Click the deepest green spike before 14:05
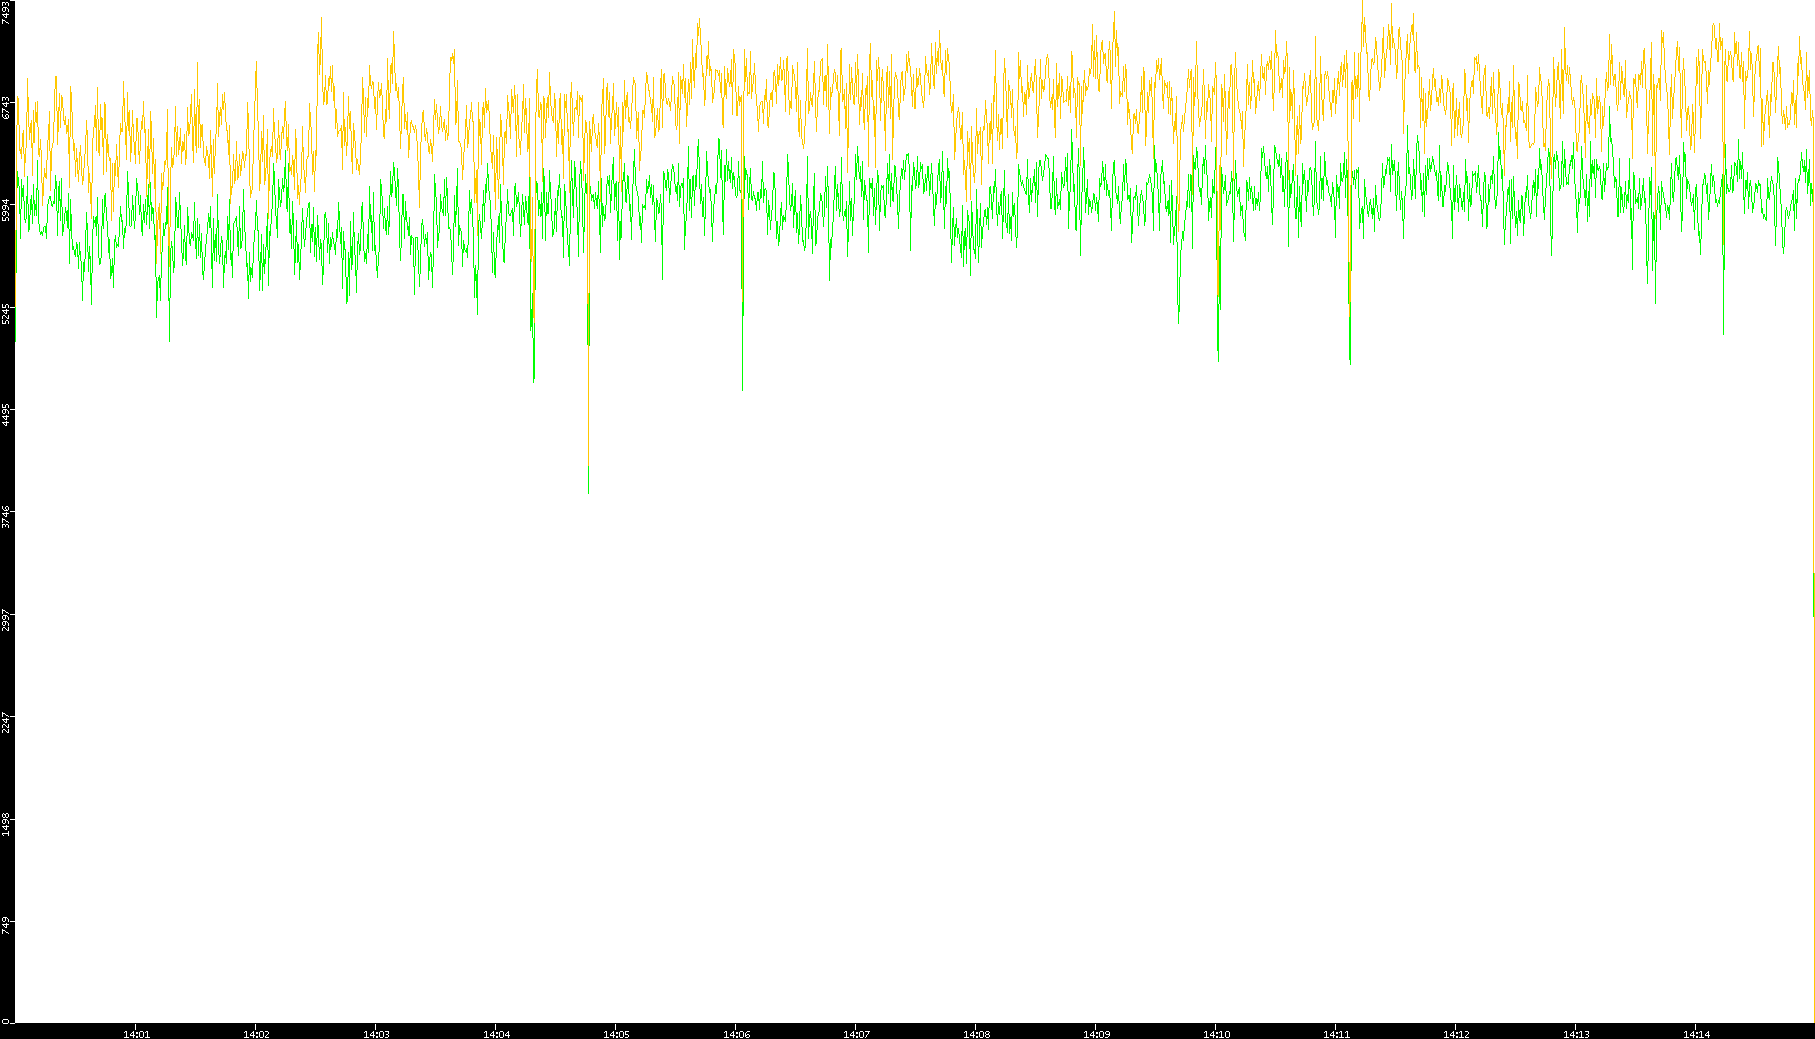The height and width of the screenshot is (1039, 1815). tap(588, 478)
